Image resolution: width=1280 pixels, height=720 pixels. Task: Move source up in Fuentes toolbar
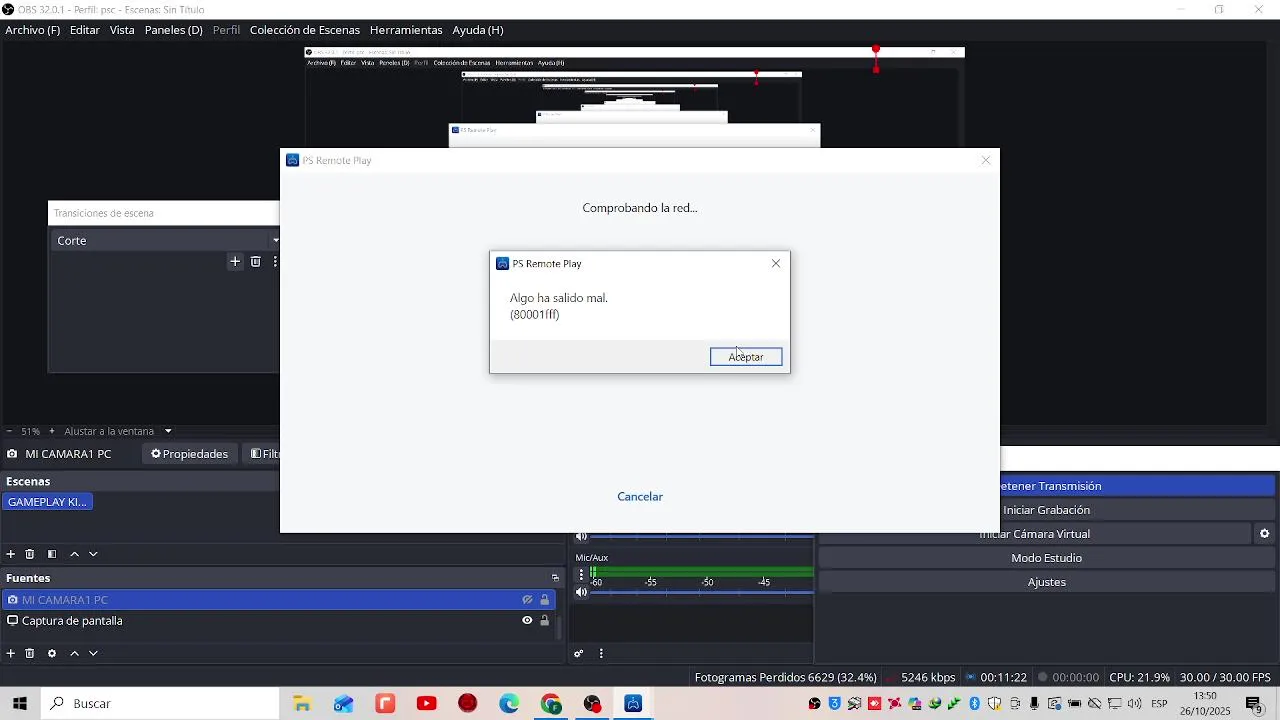[74, 653]
